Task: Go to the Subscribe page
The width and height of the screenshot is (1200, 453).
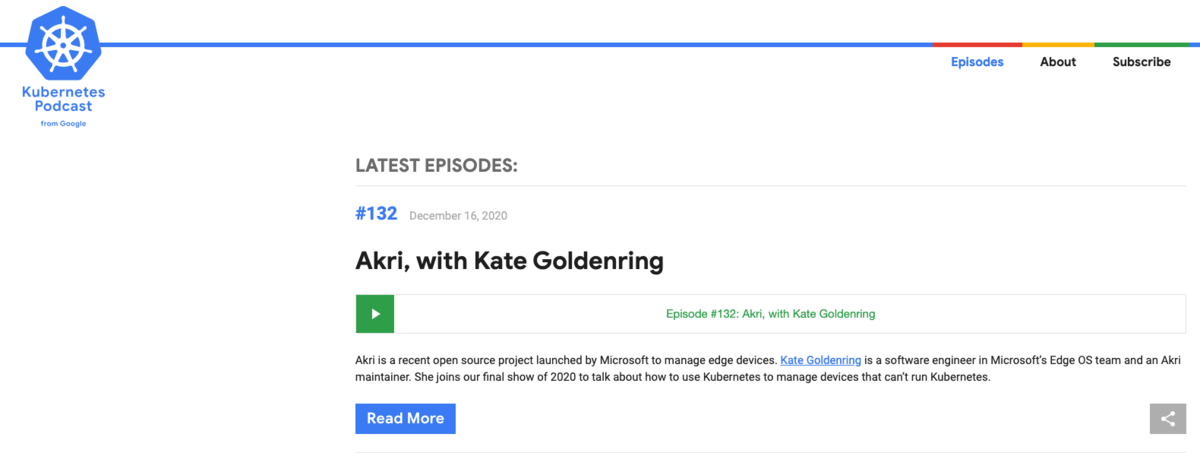Action: click(x=1141, y=62)
